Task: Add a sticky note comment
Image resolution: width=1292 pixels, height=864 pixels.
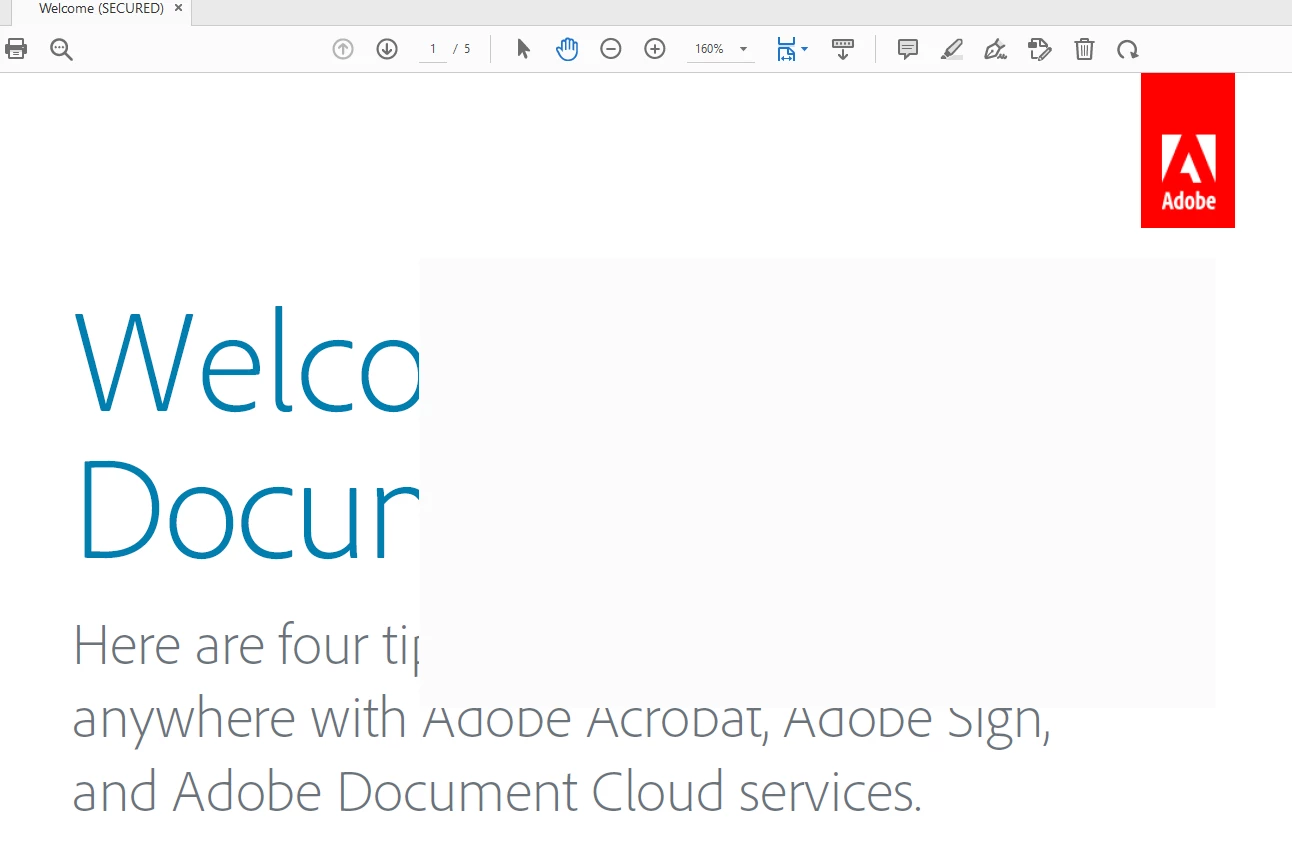Action: (x=908, y=49)
